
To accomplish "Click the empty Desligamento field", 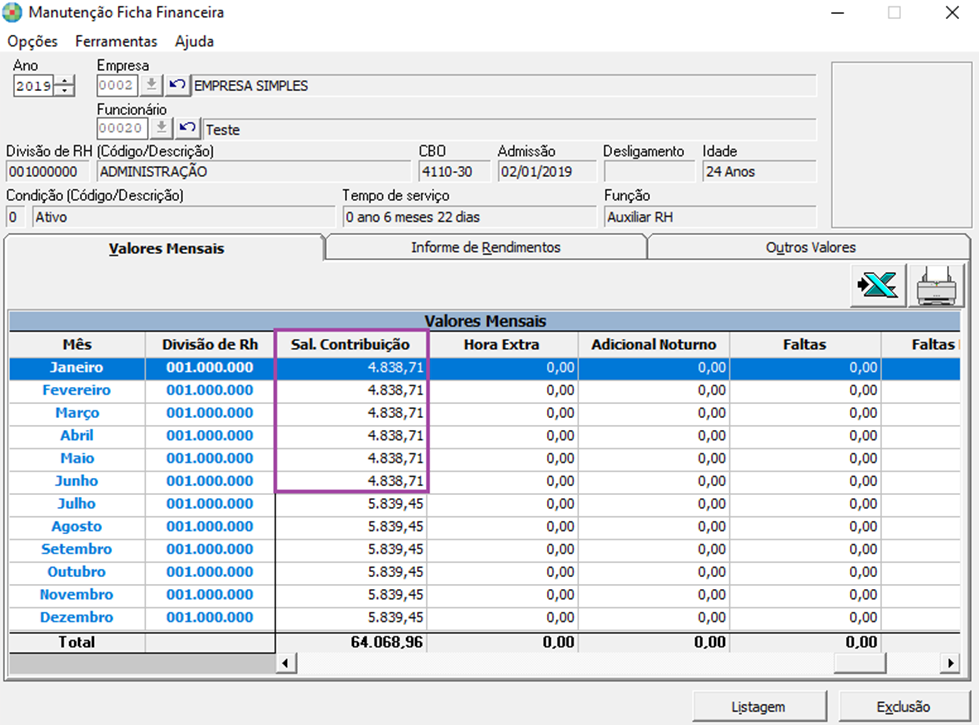I will [x=649, y=172].
